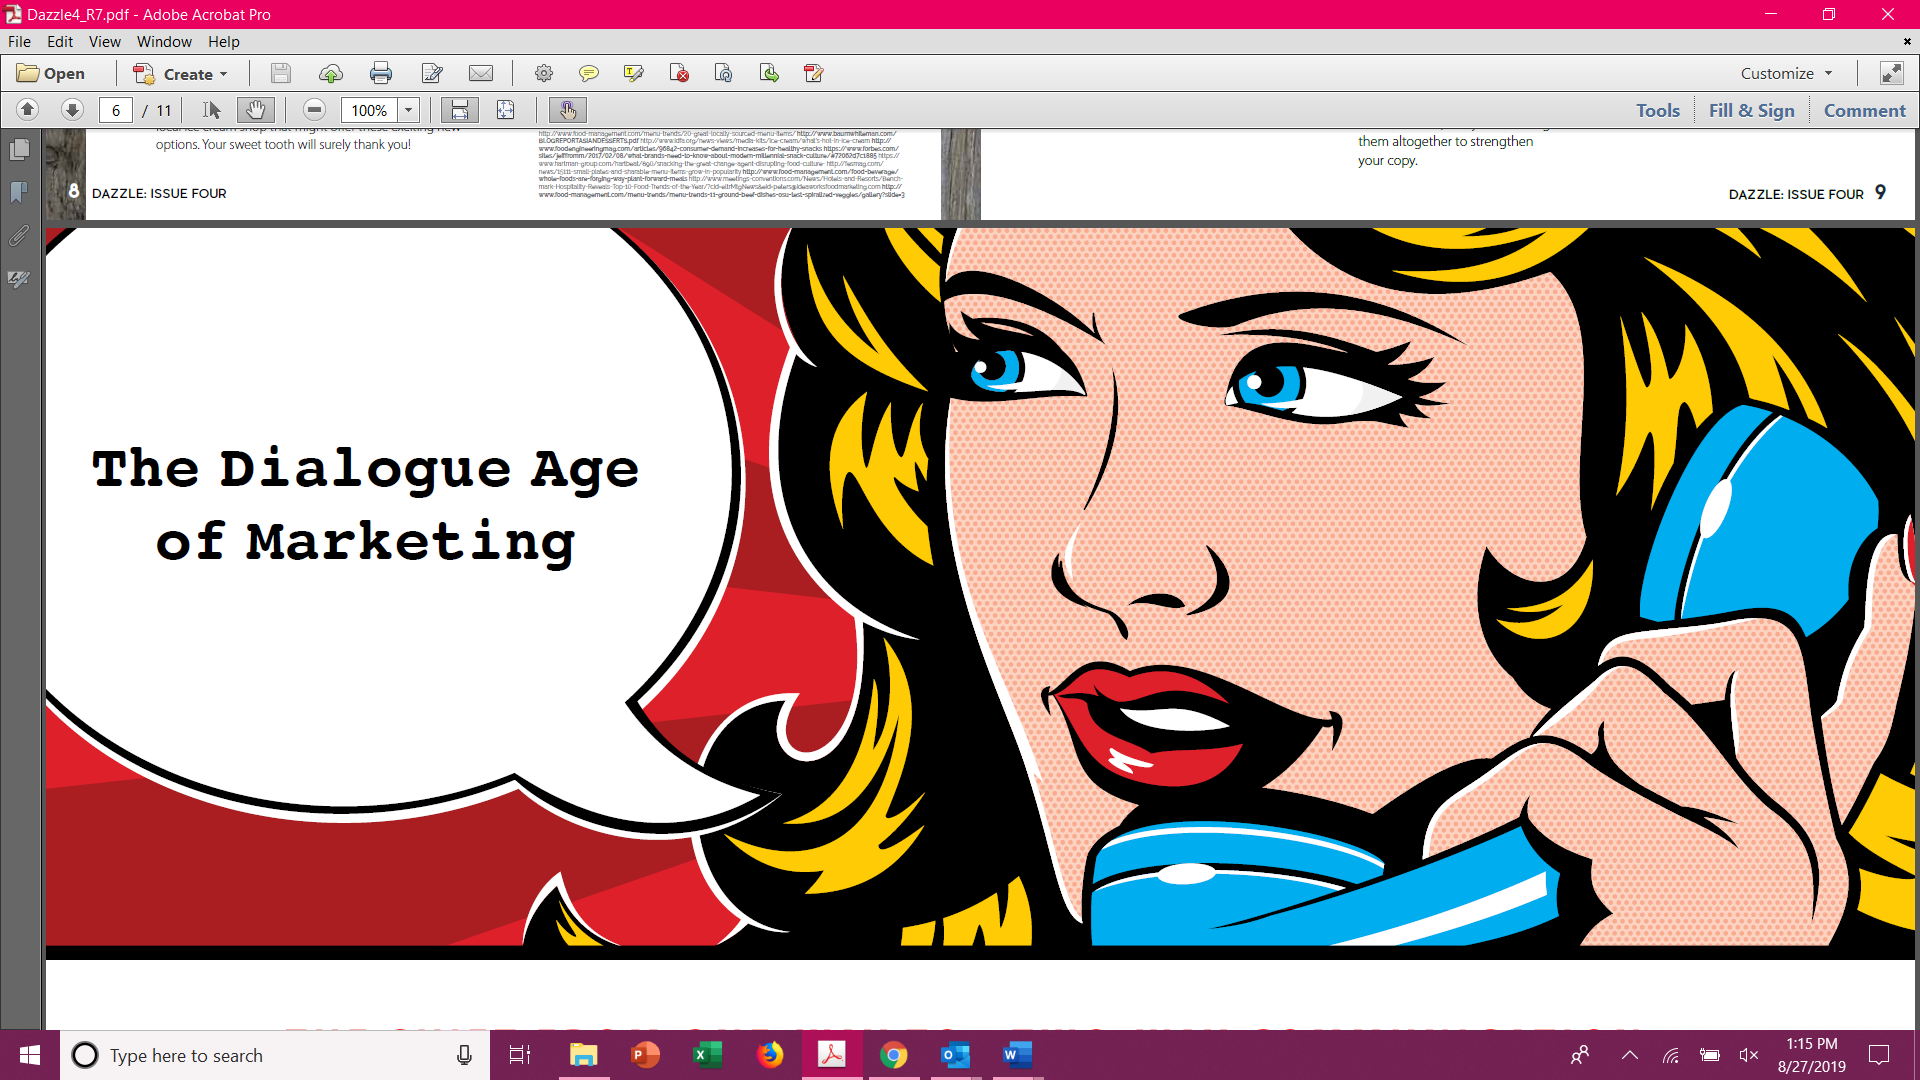Open the Customize toolbar dropdown
Viewport: 1920px width, 1080px height.
click(1787, 73)
